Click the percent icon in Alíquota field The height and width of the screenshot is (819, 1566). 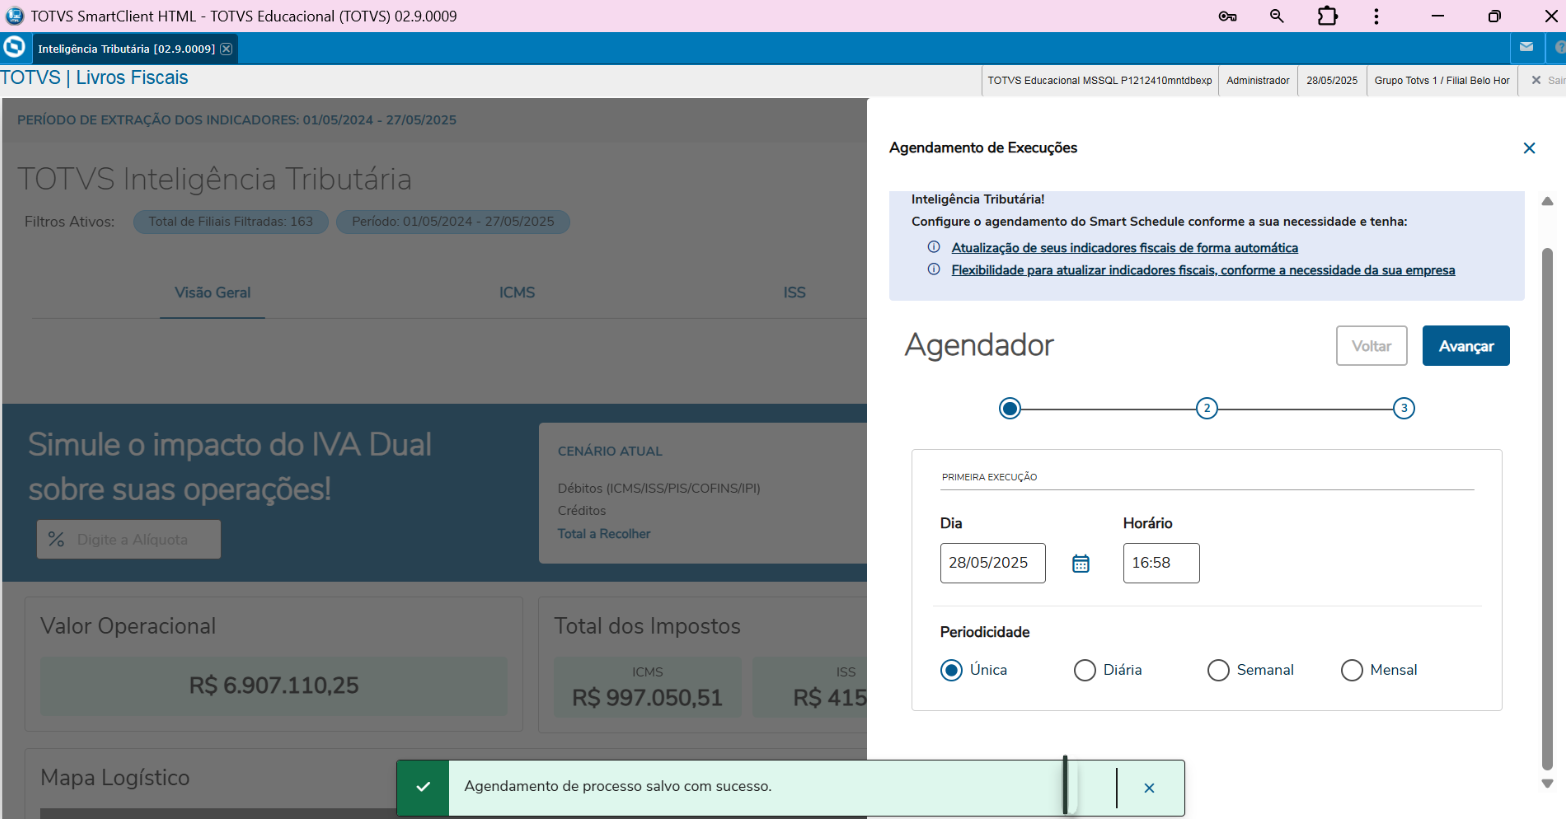tap(56, 540)
